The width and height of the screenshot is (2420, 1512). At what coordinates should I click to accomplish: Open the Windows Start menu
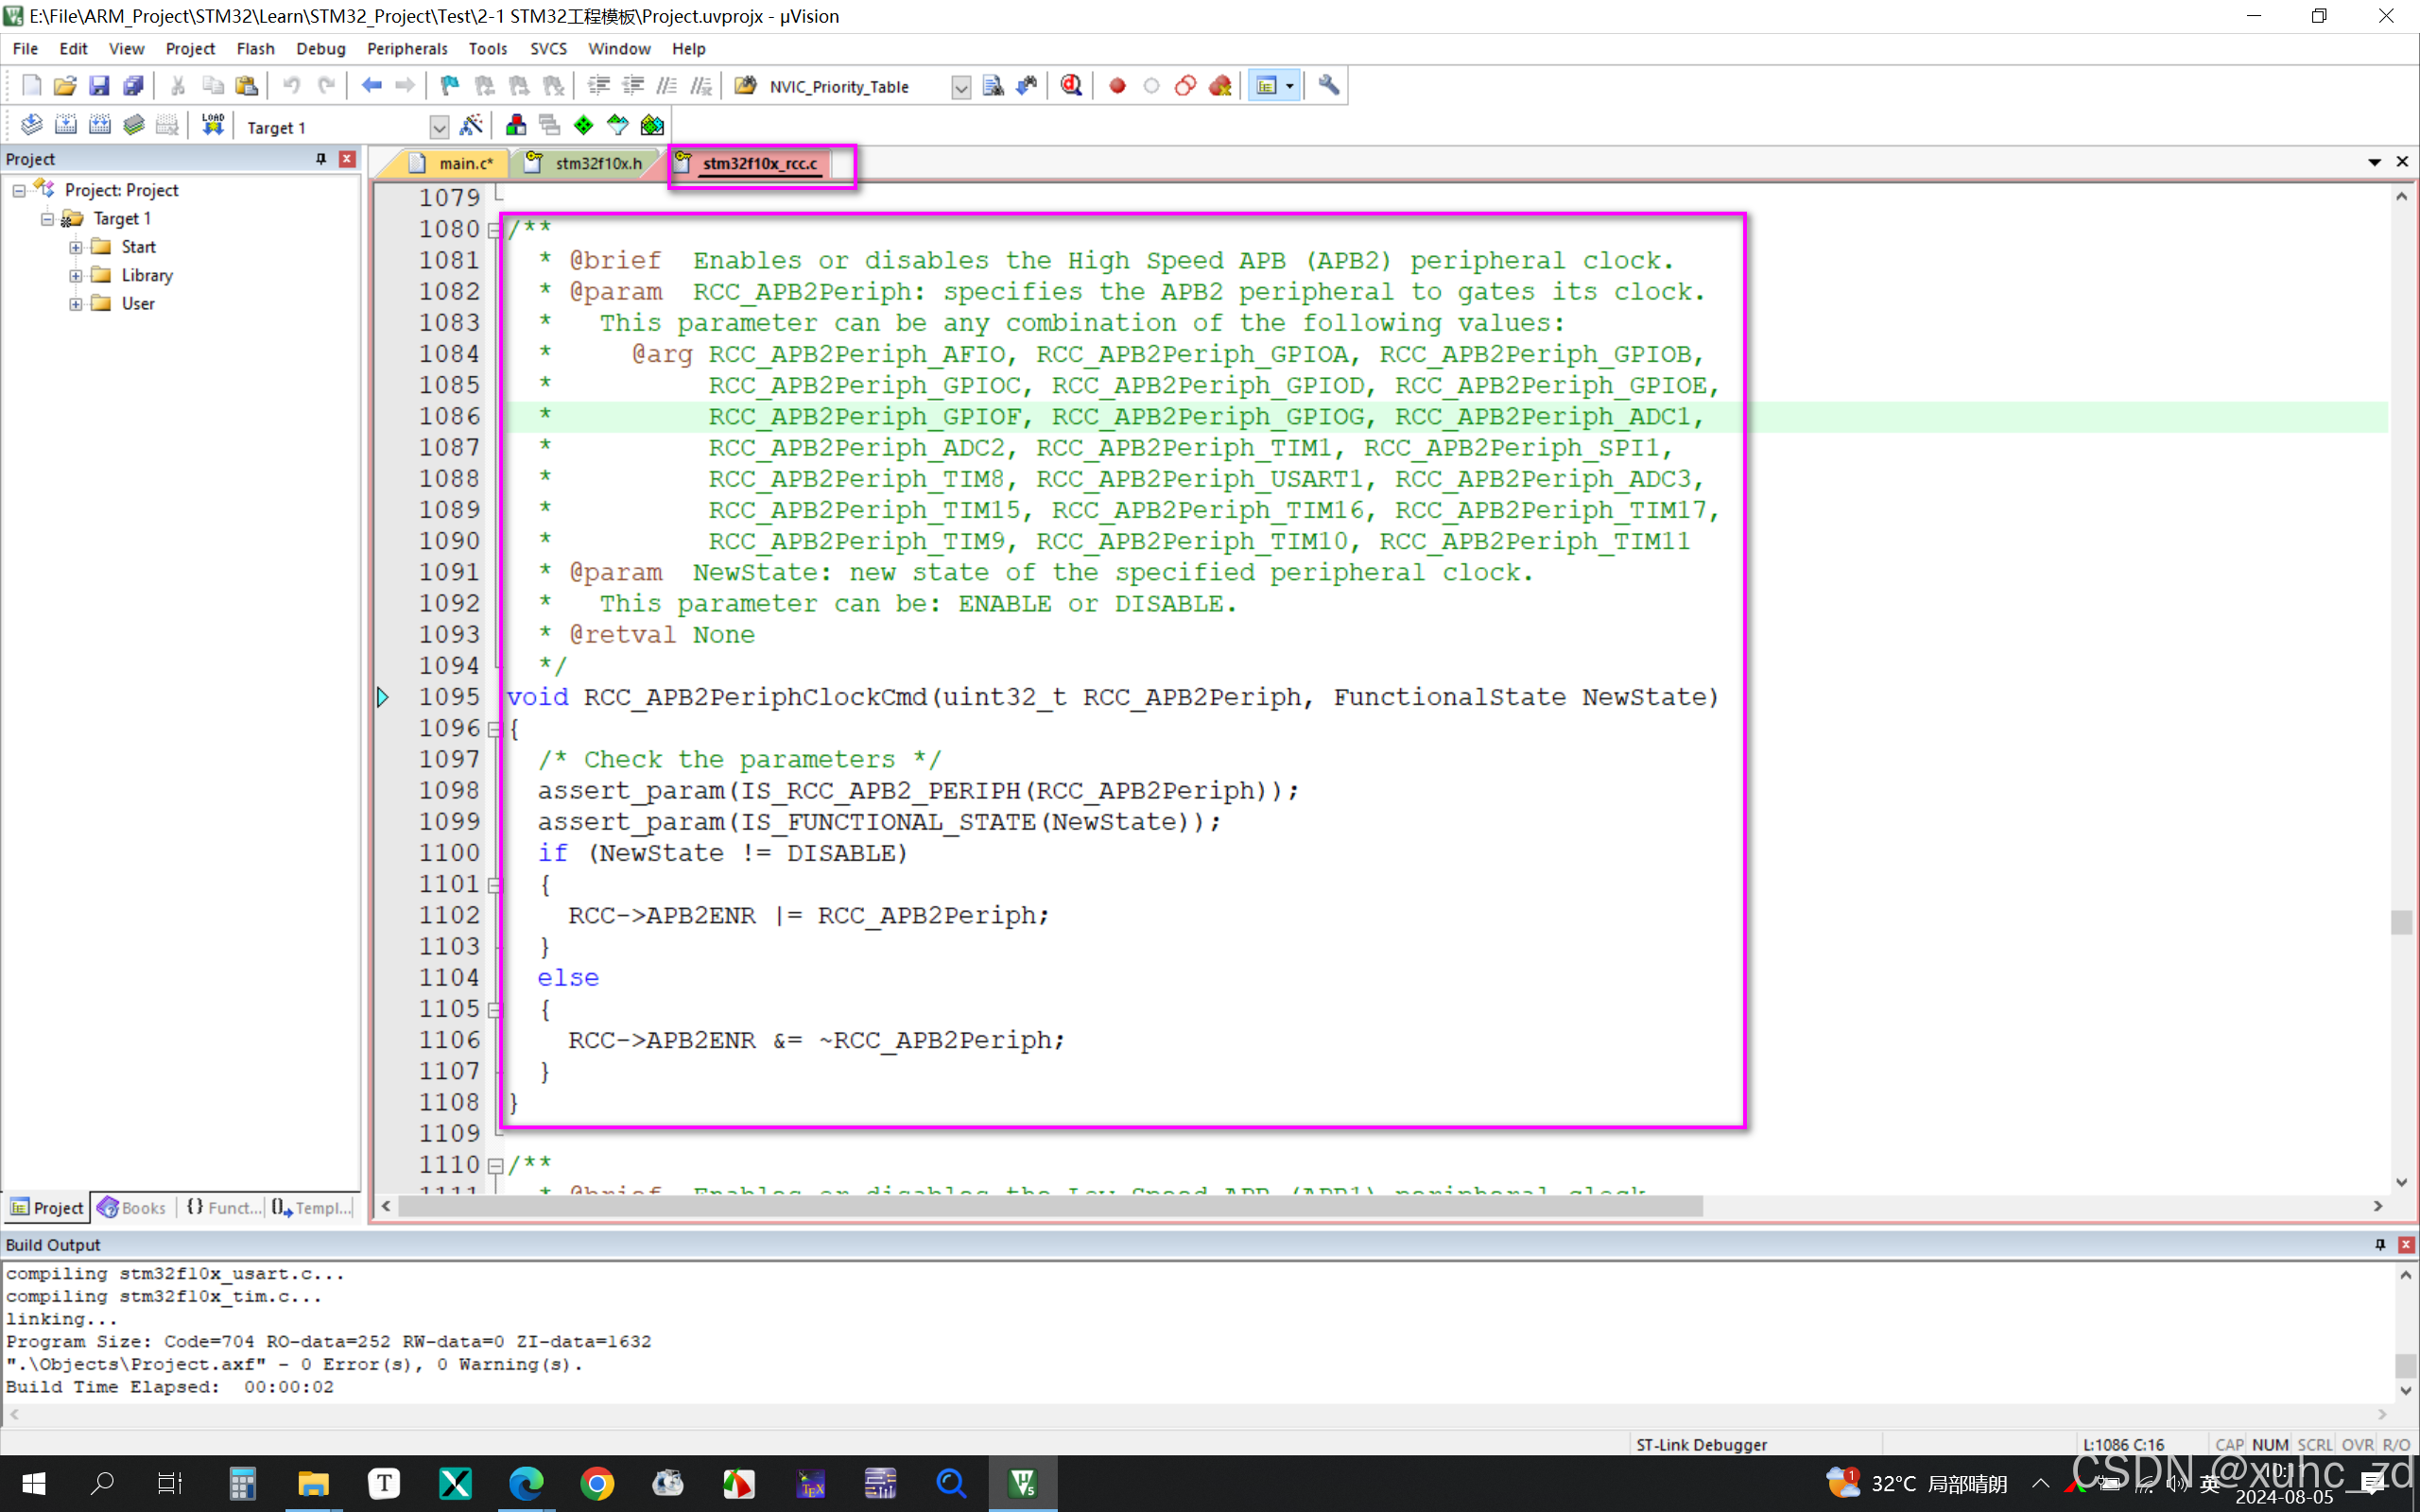coord(34,1484)
